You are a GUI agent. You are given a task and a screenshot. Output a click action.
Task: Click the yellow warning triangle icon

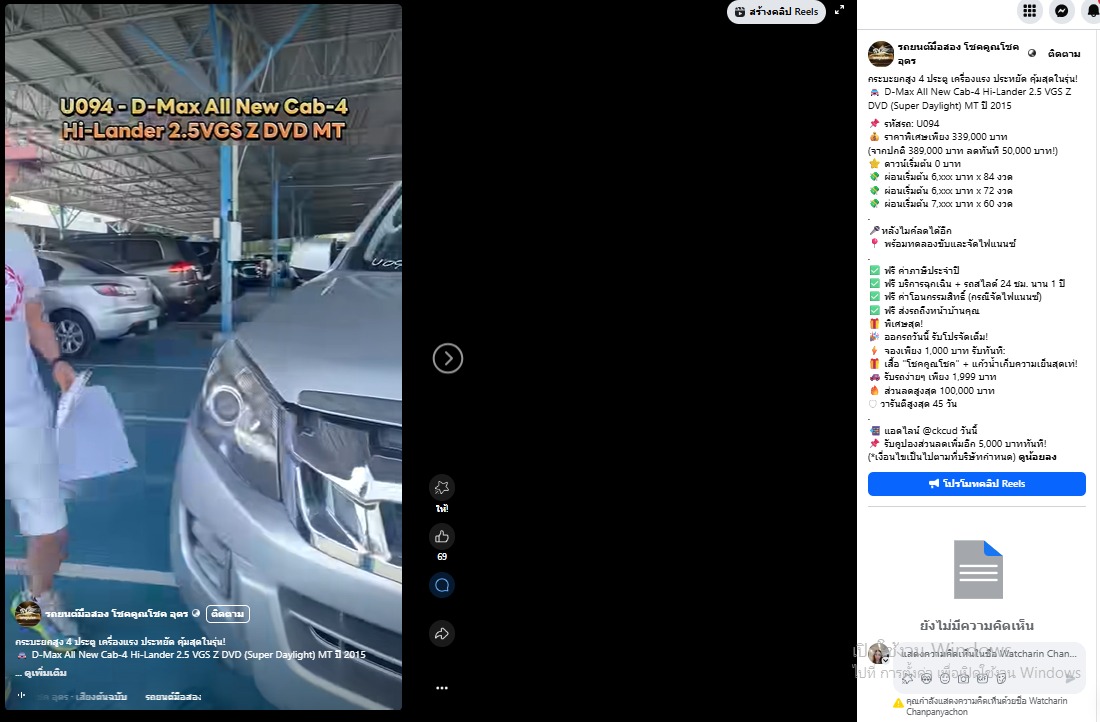pos(898,703)
